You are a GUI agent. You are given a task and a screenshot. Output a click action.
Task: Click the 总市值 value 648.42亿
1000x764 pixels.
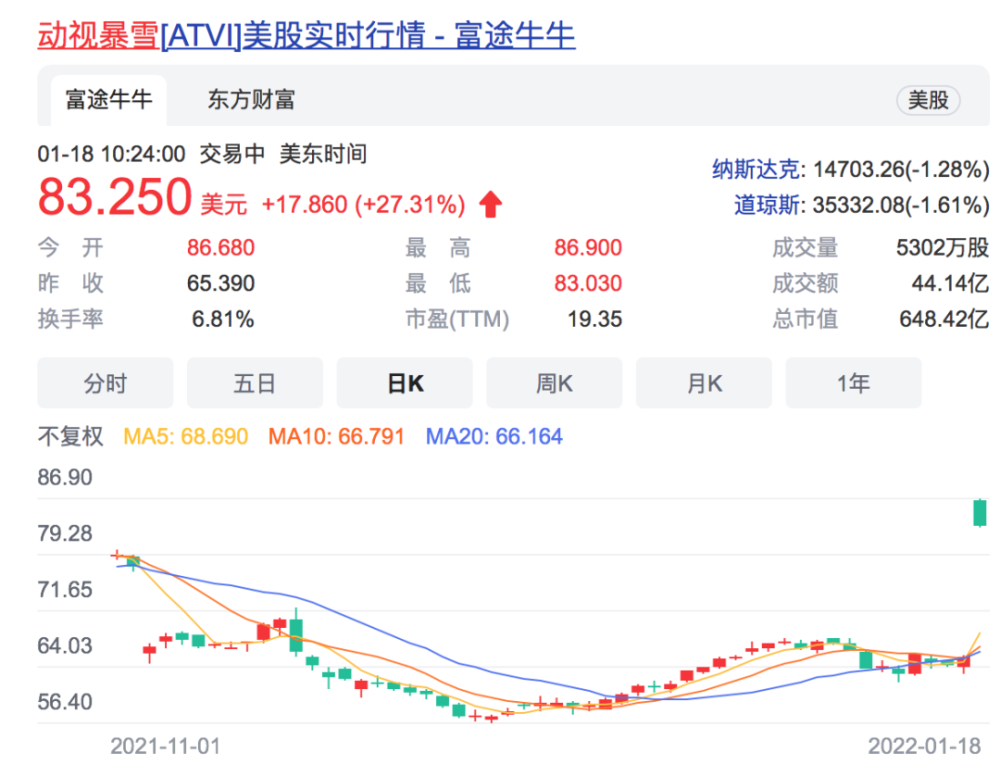tap(944, 319)
